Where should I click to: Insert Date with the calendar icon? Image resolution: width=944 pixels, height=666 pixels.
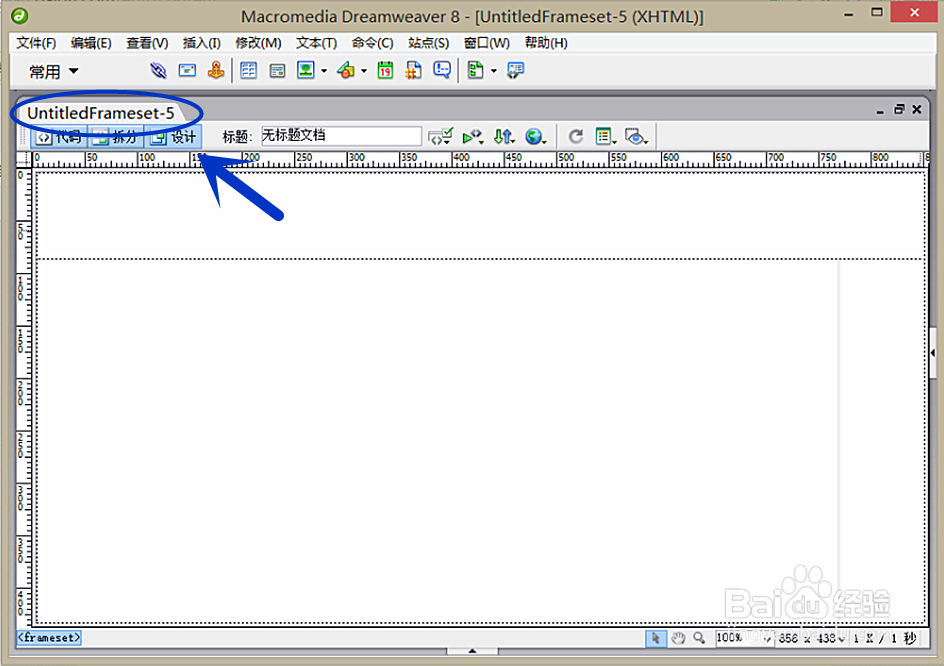[x=385, y=70]
